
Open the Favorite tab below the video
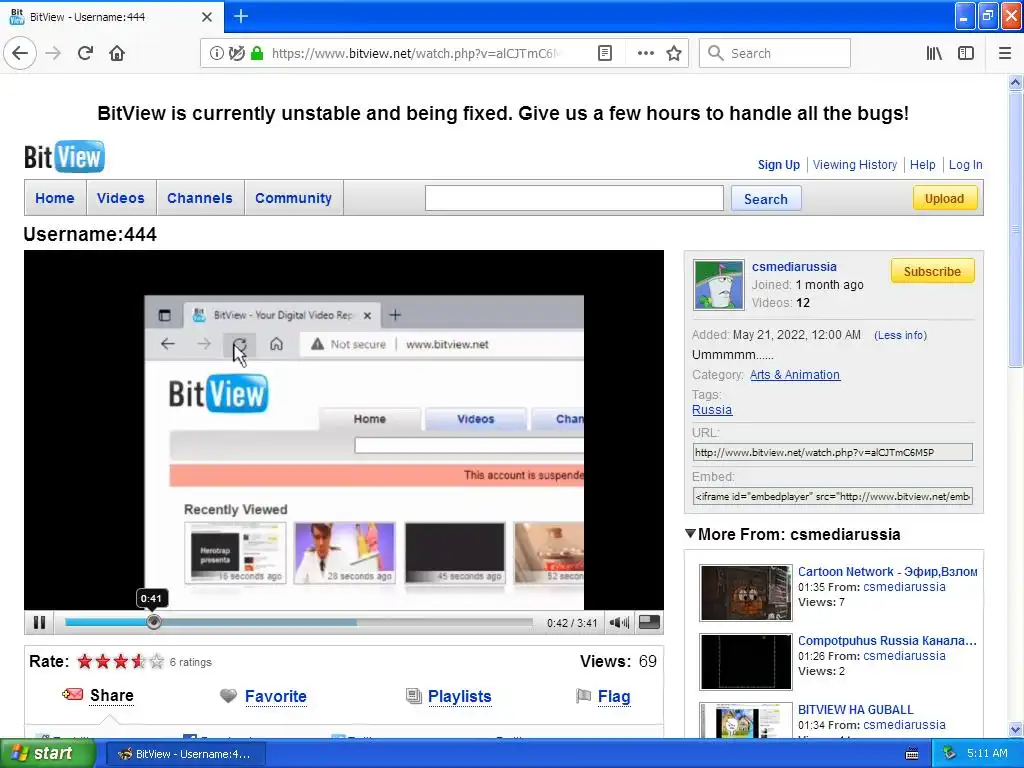[276, 696]
